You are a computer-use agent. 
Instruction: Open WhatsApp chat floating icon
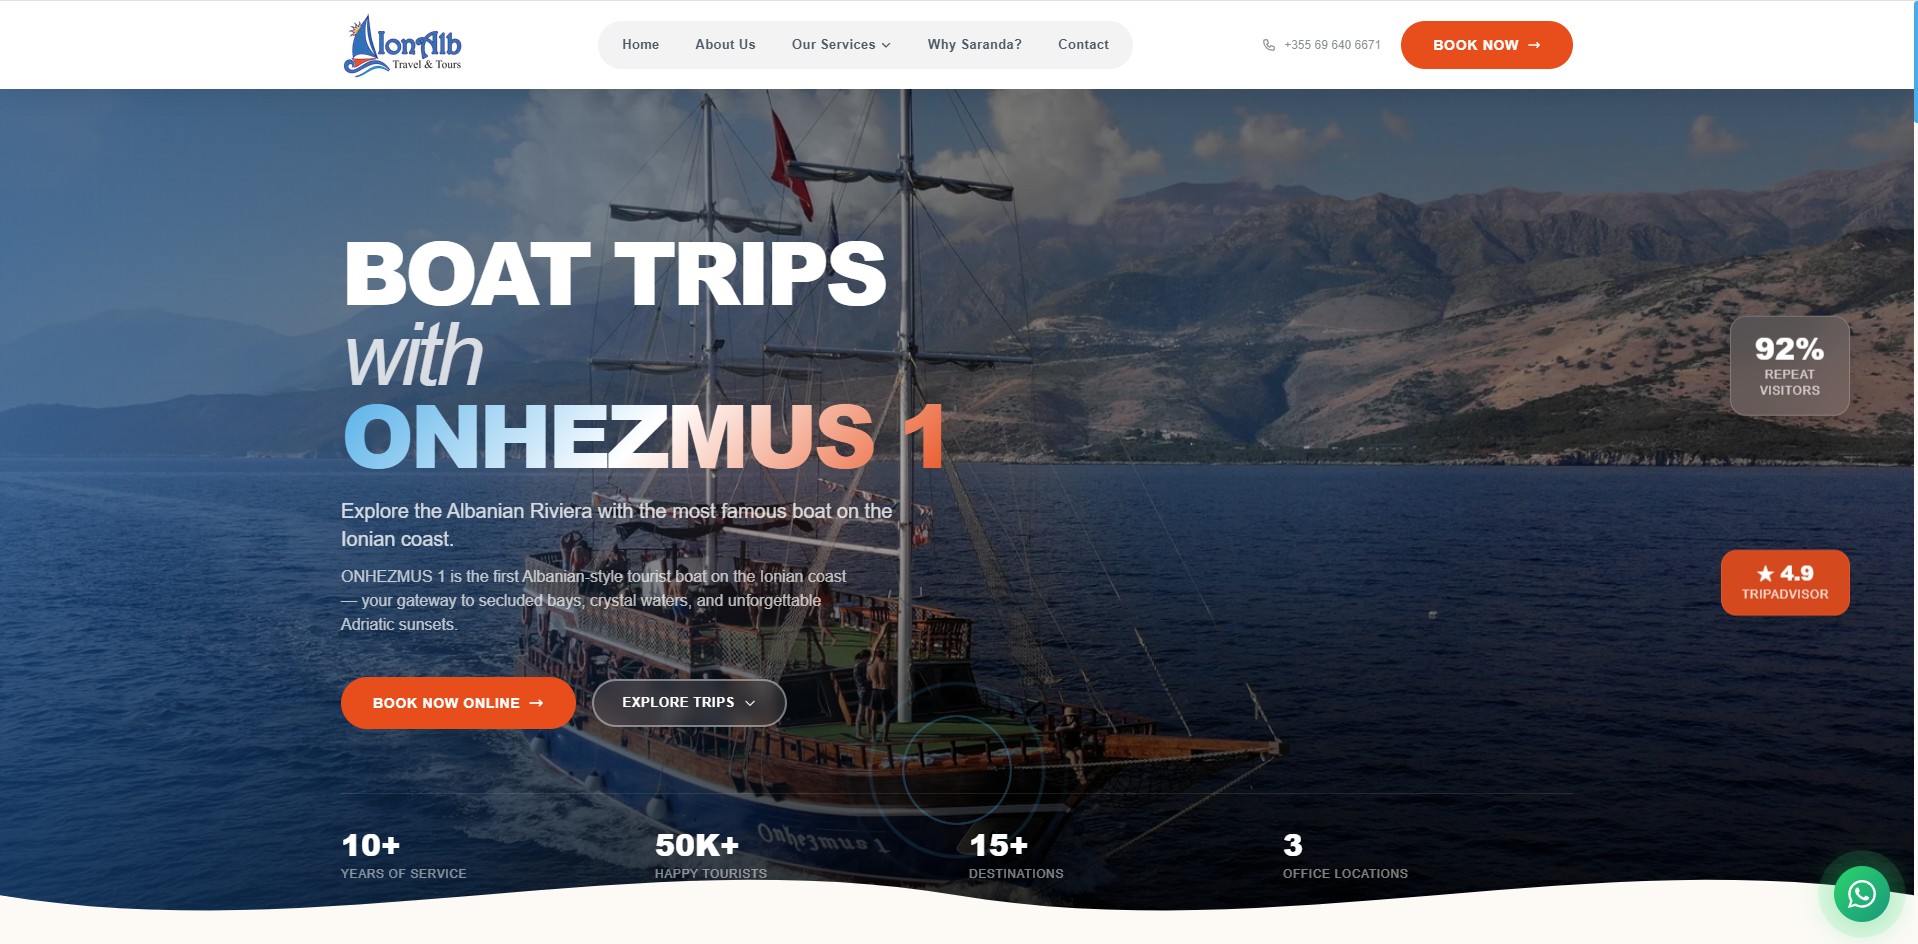coord(1861,894)
